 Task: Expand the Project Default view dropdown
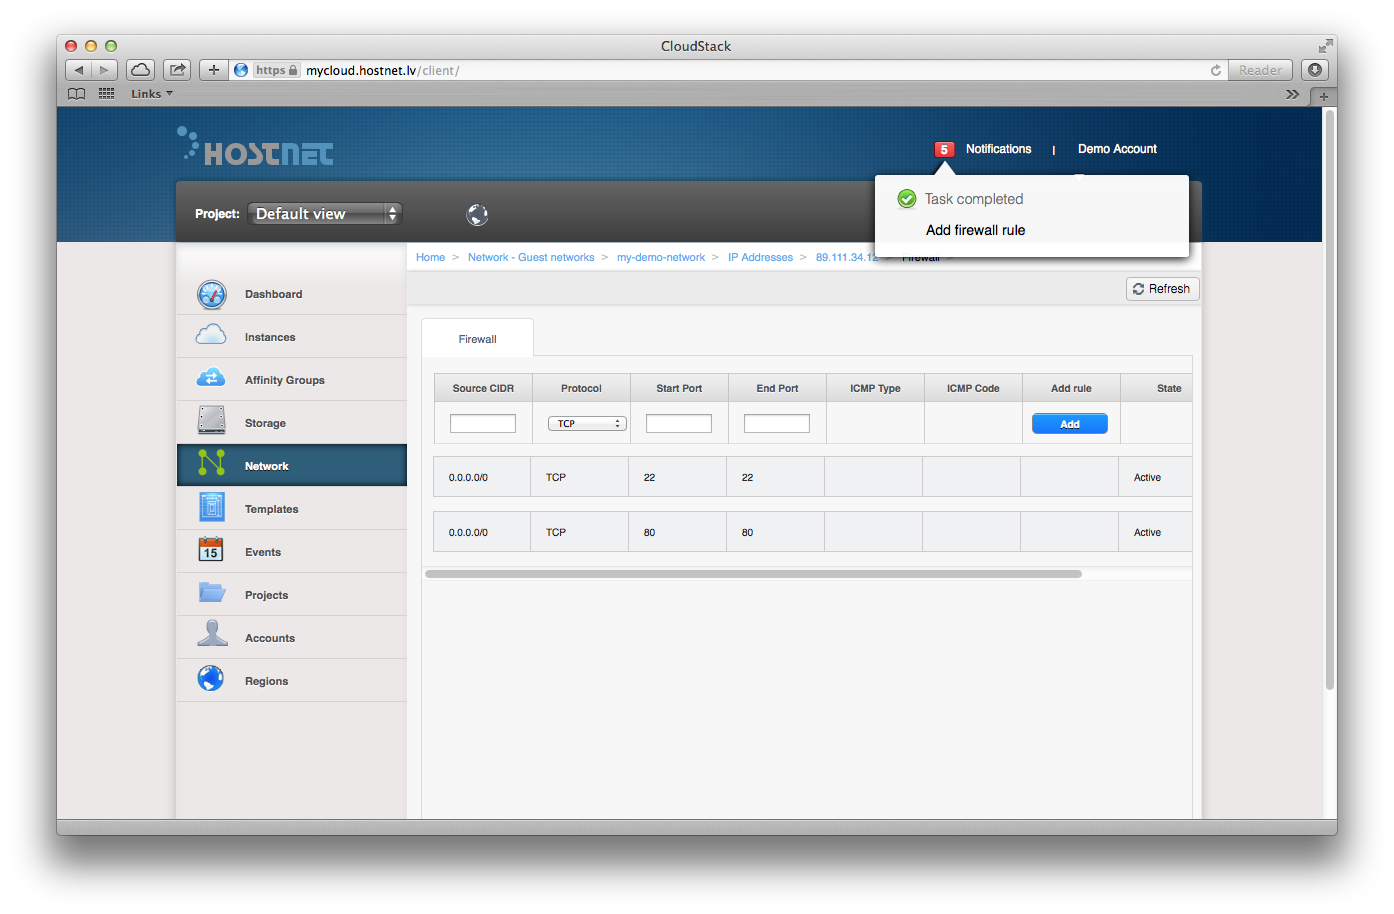point(324,214)
